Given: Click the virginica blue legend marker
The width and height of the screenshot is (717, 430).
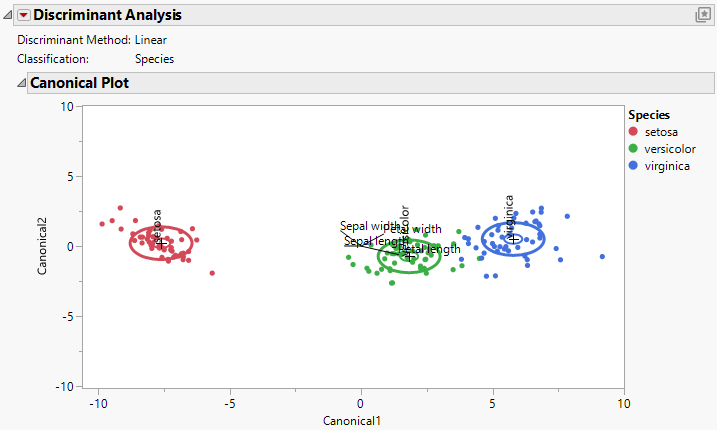Looking at the screenshot, I should [x=633, y=166].
